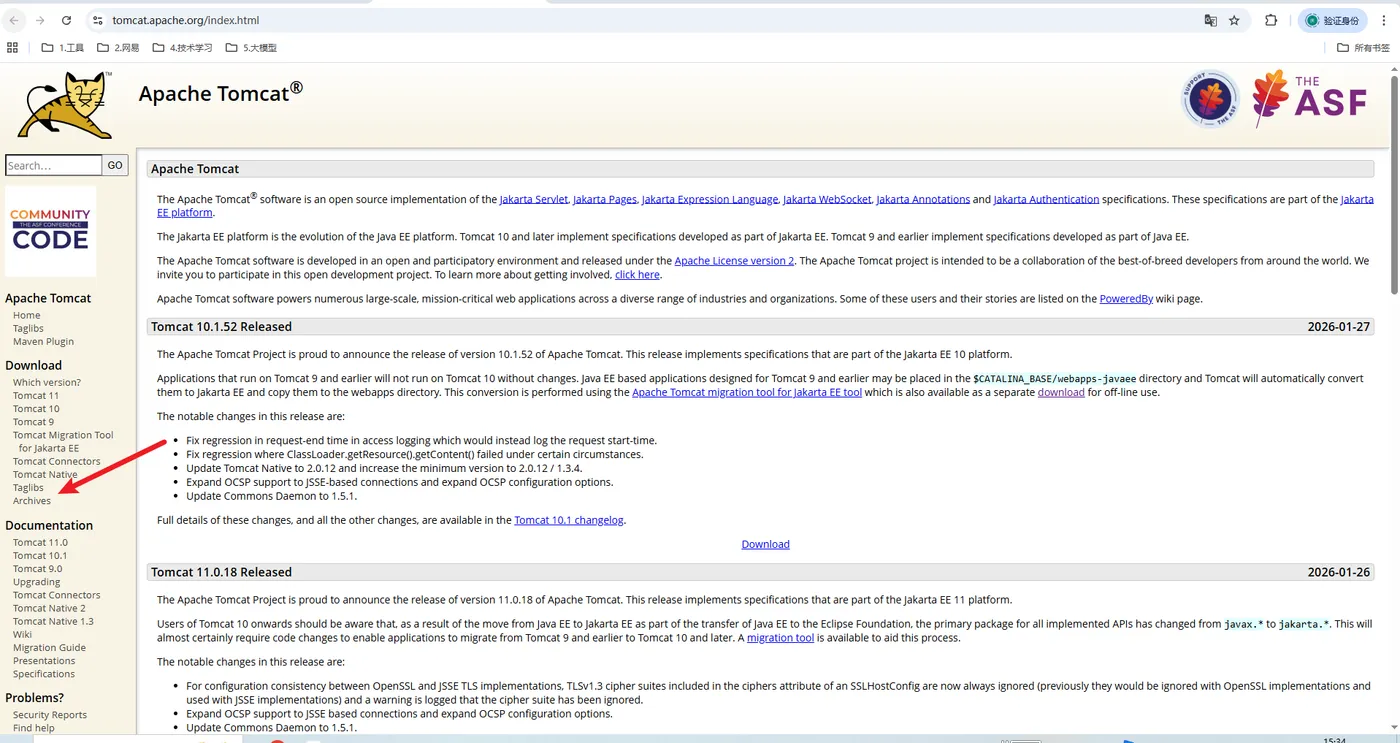
Task: Open the browser extensions puzzle icon
Action: (1271, 20)
